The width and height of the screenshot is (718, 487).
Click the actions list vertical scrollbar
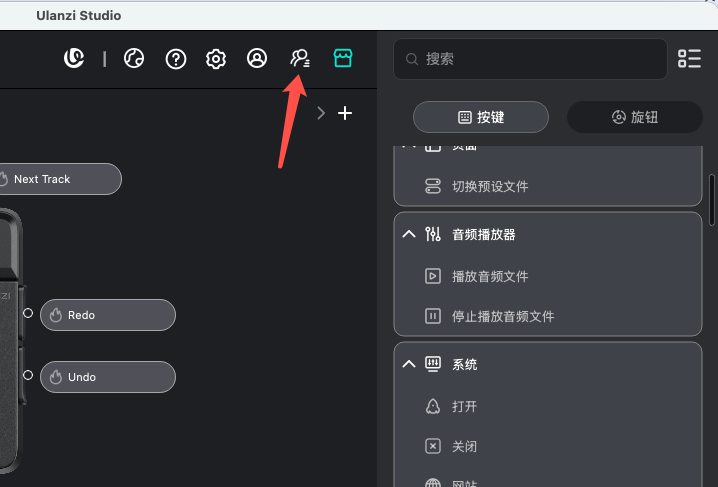pyautogui.click(x=712, y=200)
